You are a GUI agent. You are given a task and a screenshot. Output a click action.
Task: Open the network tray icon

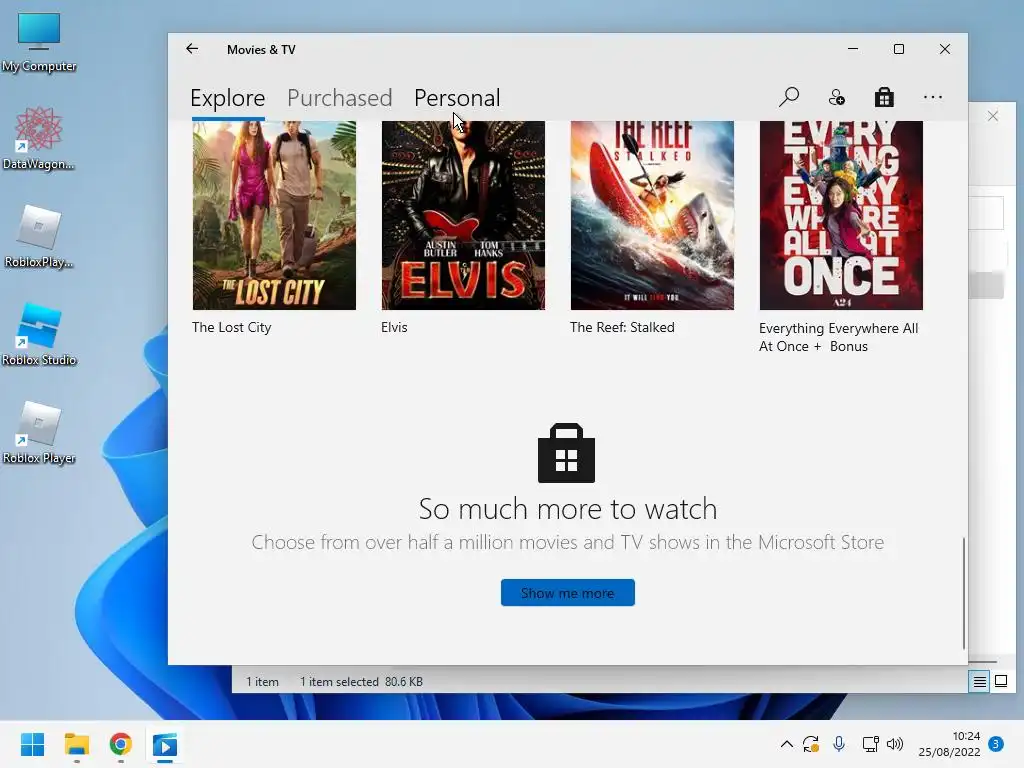870,744
